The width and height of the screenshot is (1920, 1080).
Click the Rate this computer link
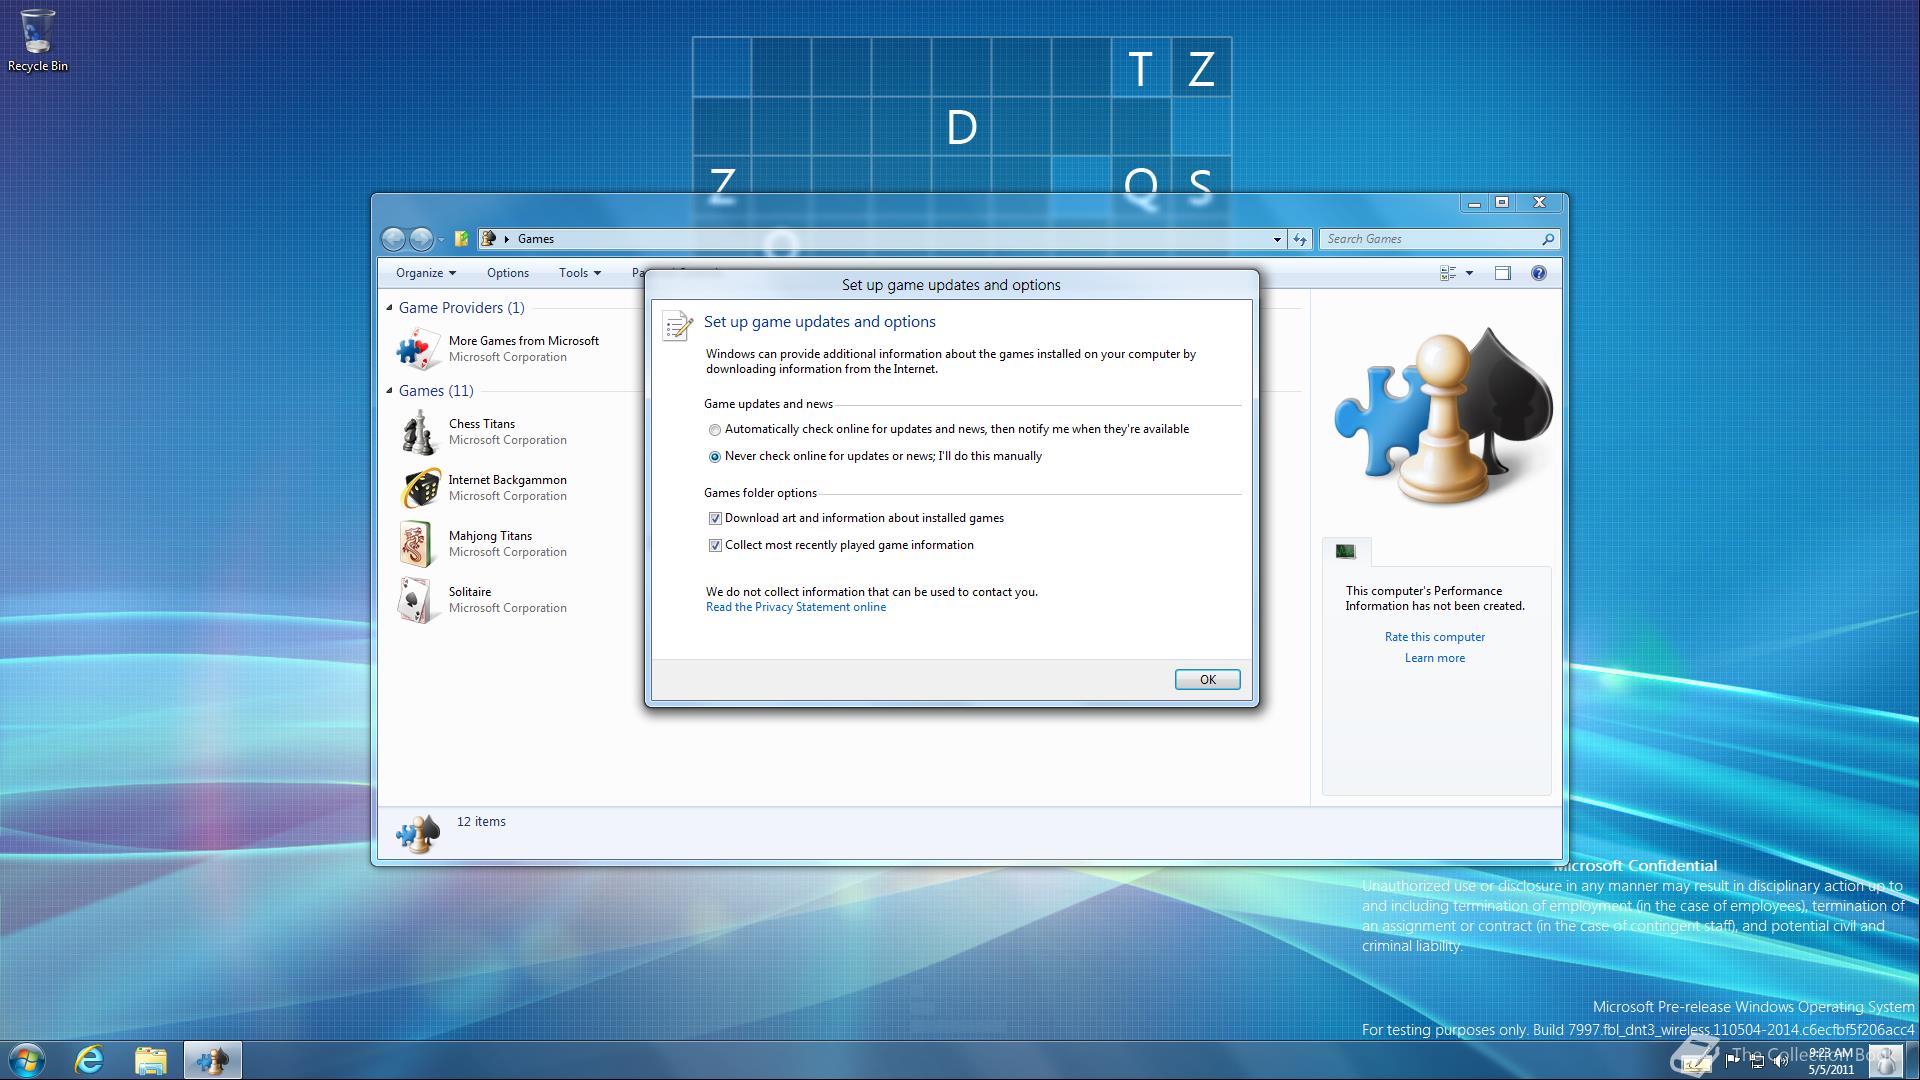point(1435,637)
